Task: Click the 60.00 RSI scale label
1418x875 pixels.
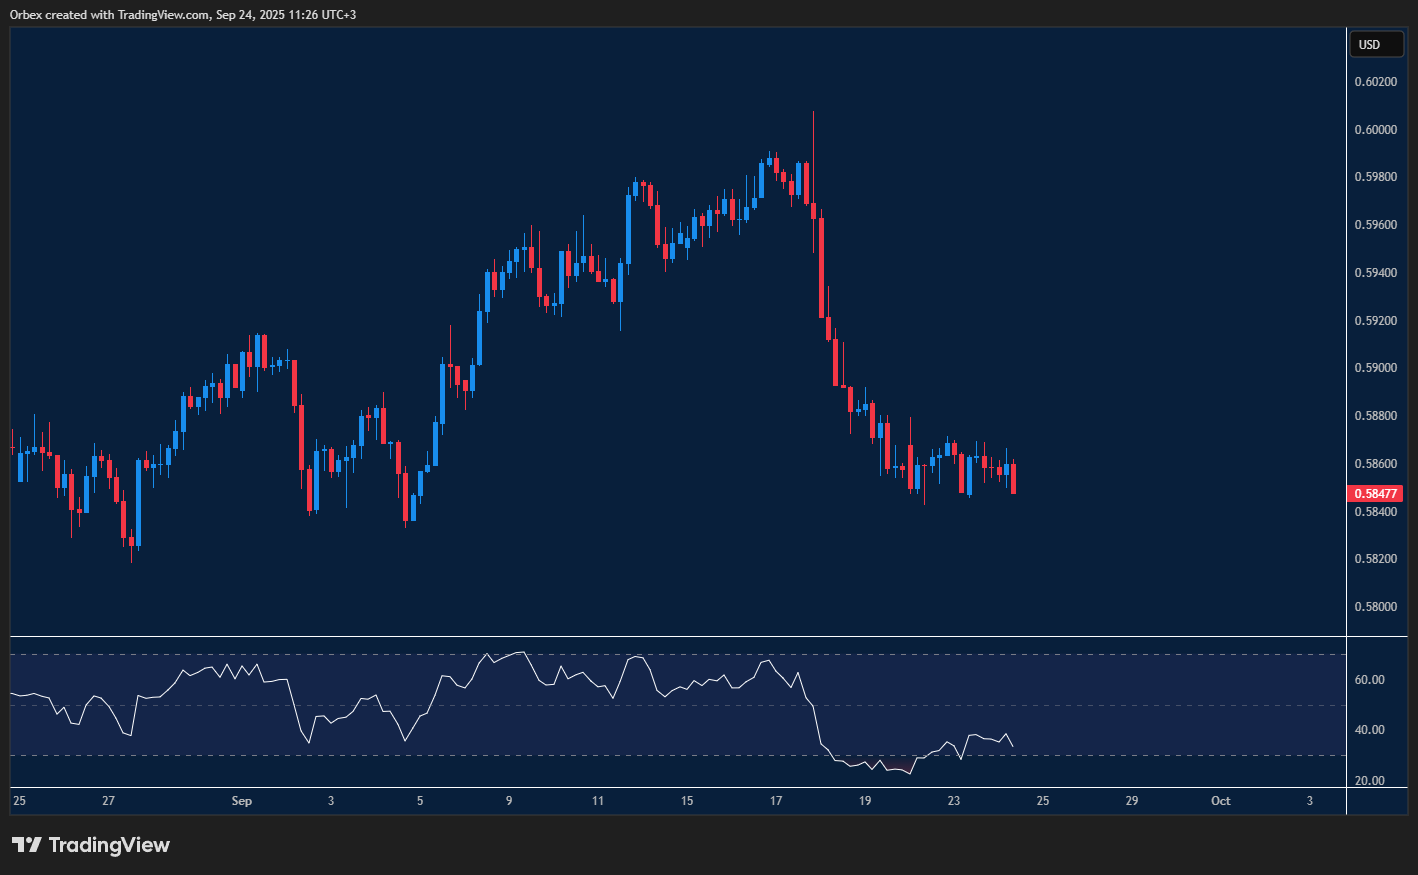Action: click(x=1369, y=679)
